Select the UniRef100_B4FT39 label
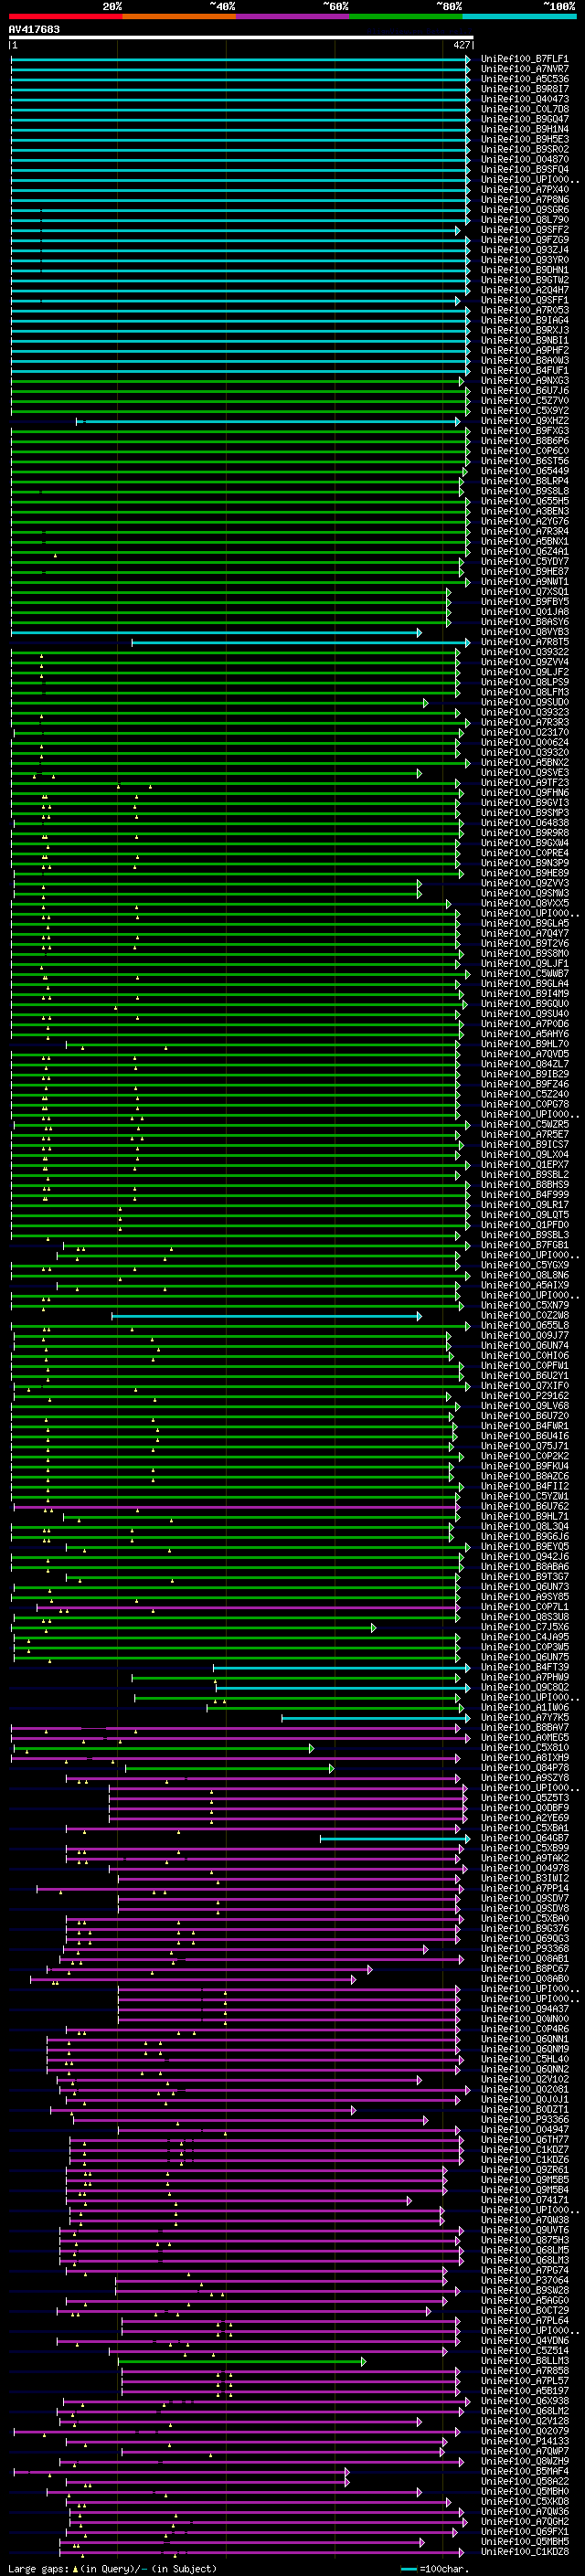 [x=524, y=1668]
